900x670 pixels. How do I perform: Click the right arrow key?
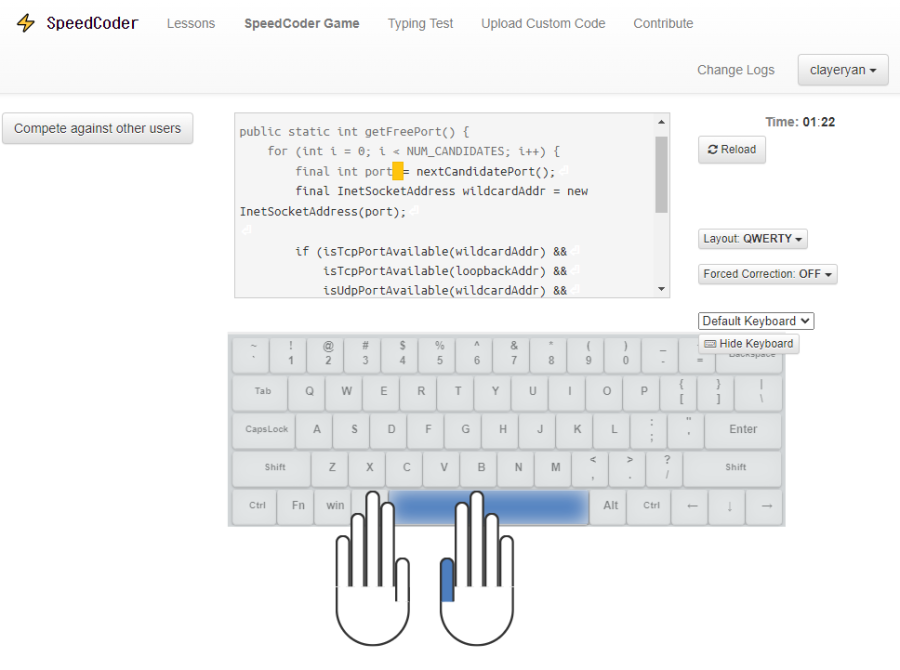click(x=765, y=506)
